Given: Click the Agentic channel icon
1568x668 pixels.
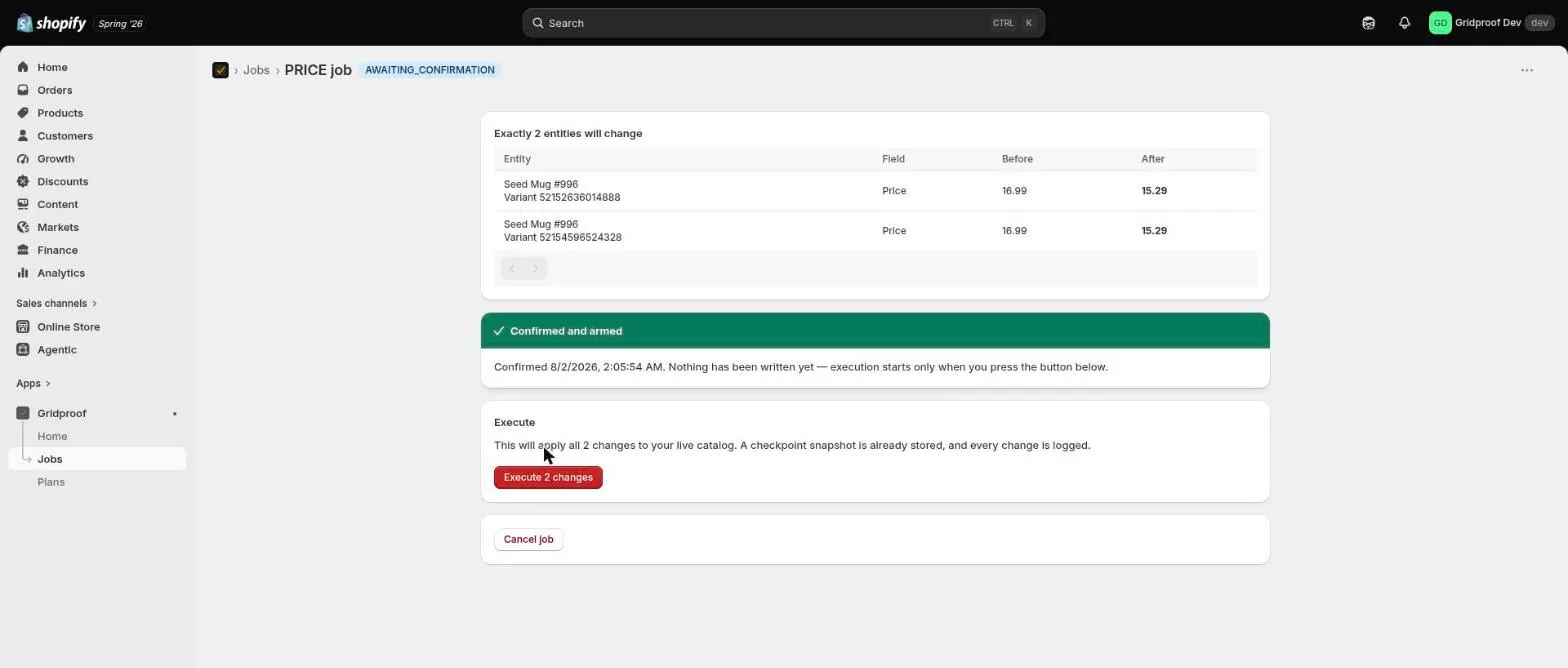Looking at the screenshot, I should click(x=23, y=350).
